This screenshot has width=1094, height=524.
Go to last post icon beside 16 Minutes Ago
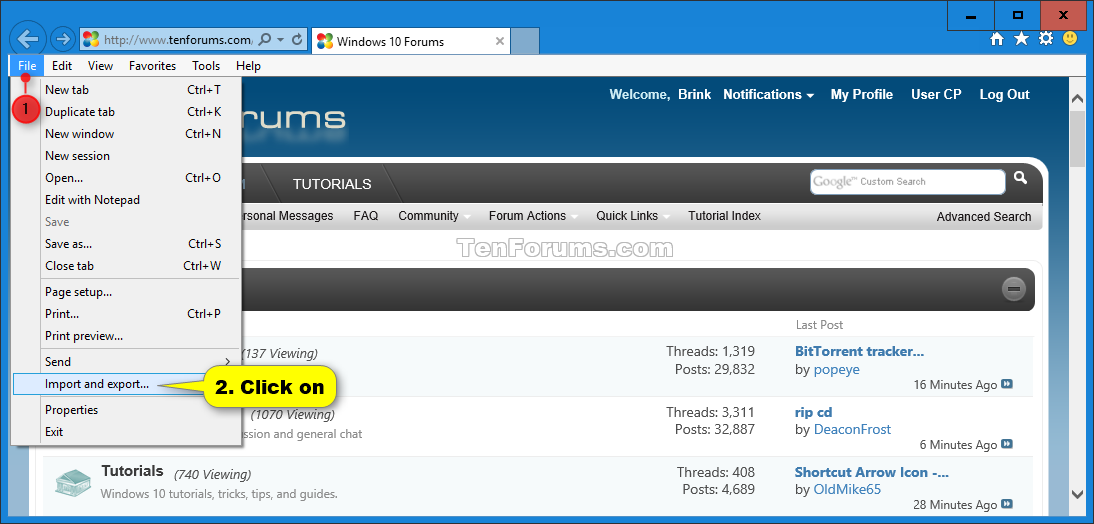[x=1007, y=384]
